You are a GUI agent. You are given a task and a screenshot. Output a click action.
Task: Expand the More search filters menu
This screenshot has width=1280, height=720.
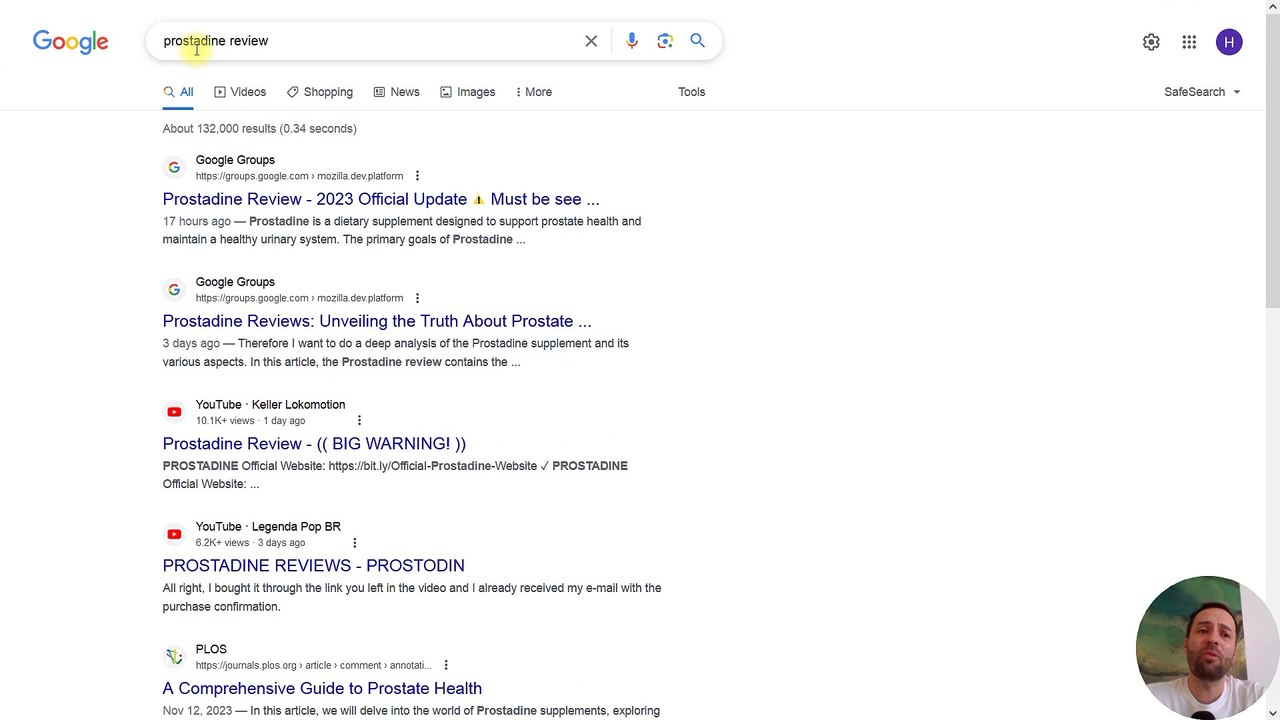click(534, 92)
